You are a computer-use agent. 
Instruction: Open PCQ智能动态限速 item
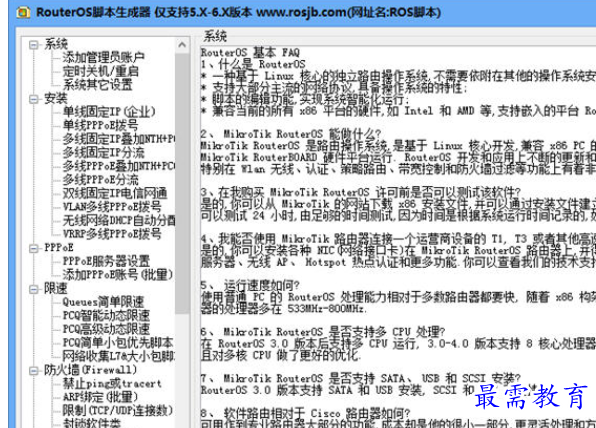(x=106, y=315)
